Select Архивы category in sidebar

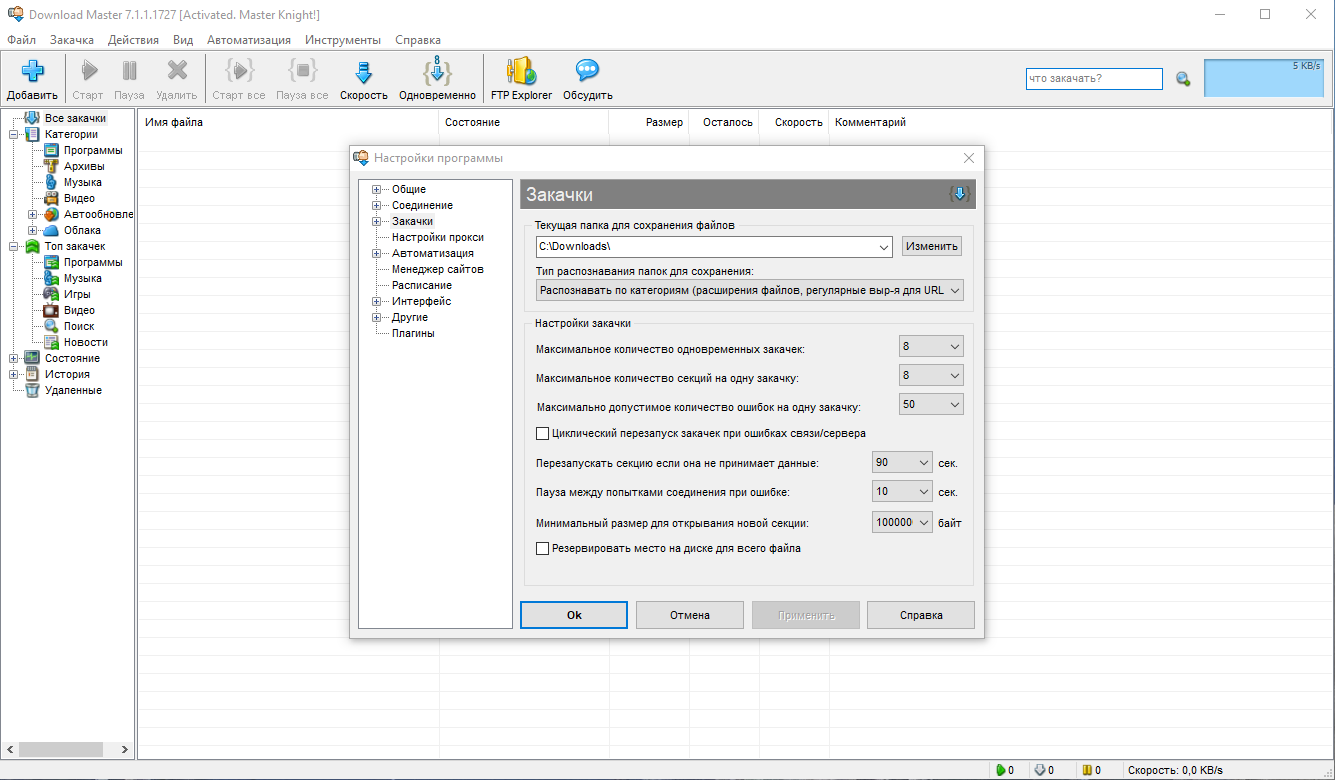(x=84, y=166)
